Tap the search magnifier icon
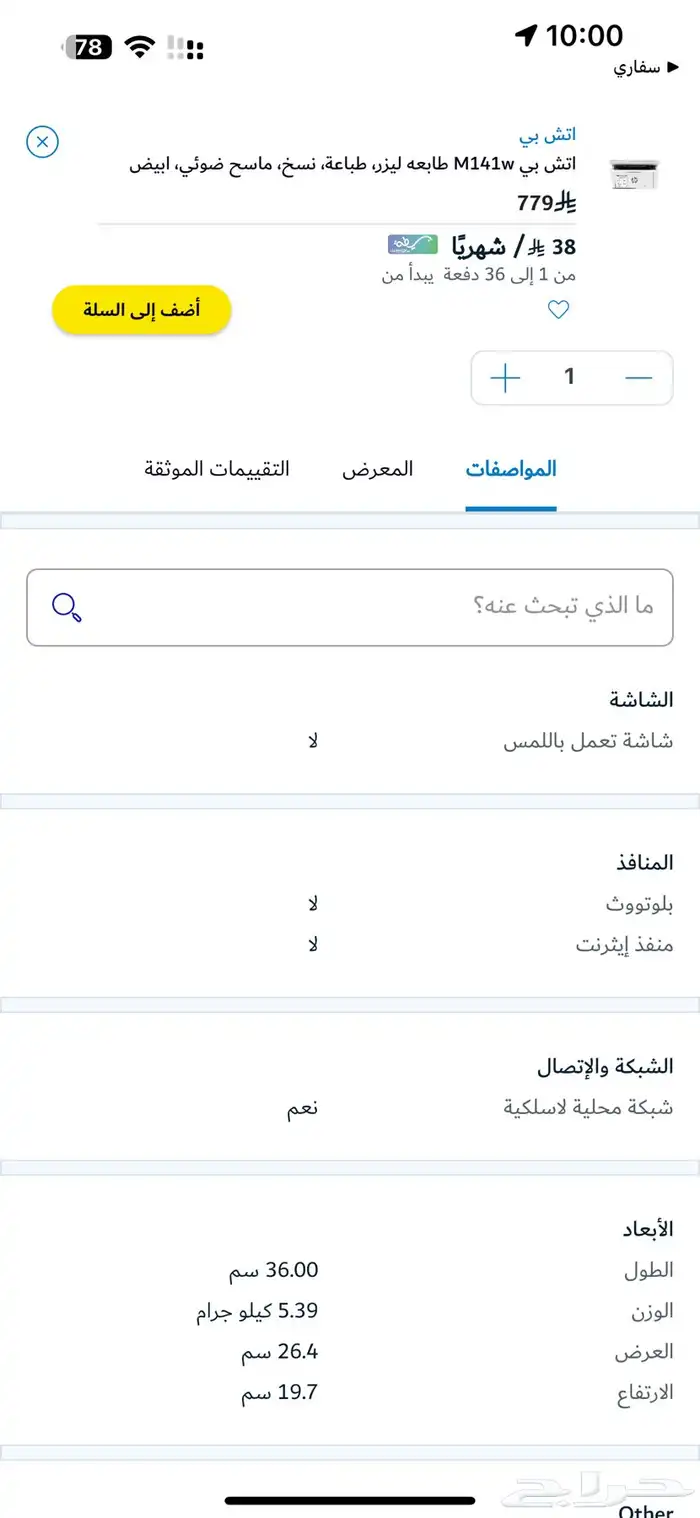700x1518 pixels. coord(66,606)
